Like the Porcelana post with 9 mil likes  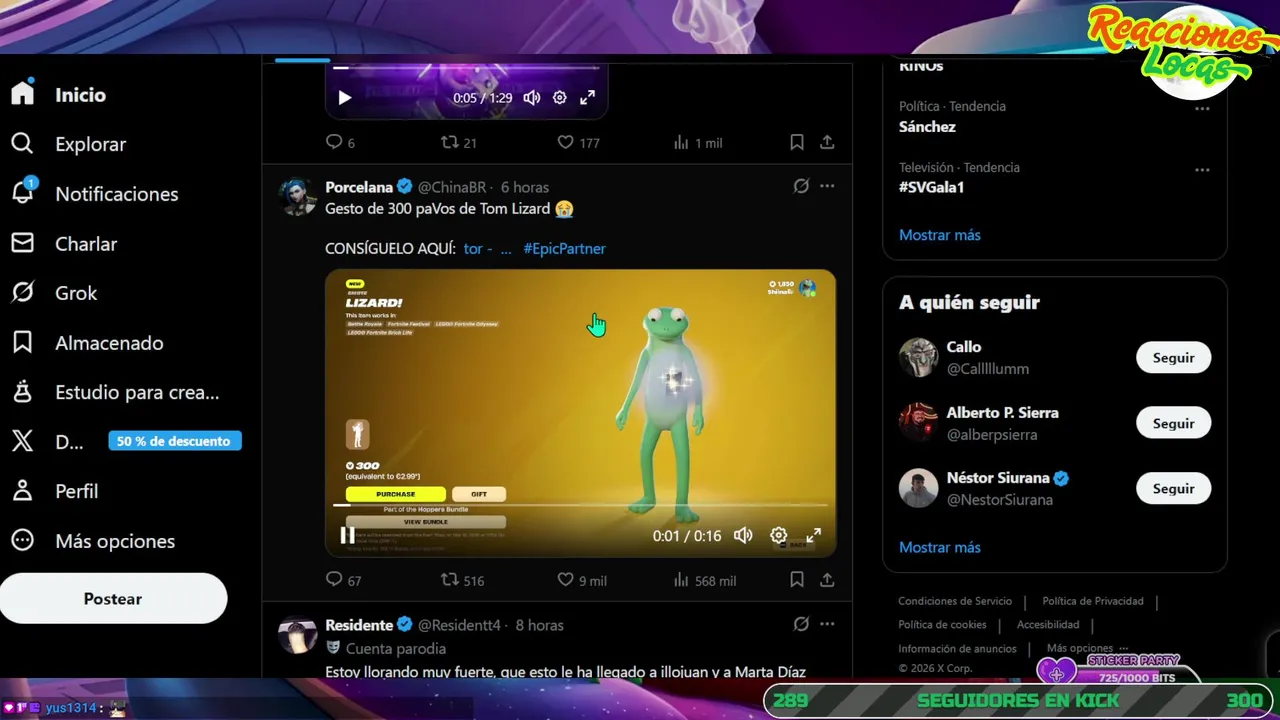point(565,579)
